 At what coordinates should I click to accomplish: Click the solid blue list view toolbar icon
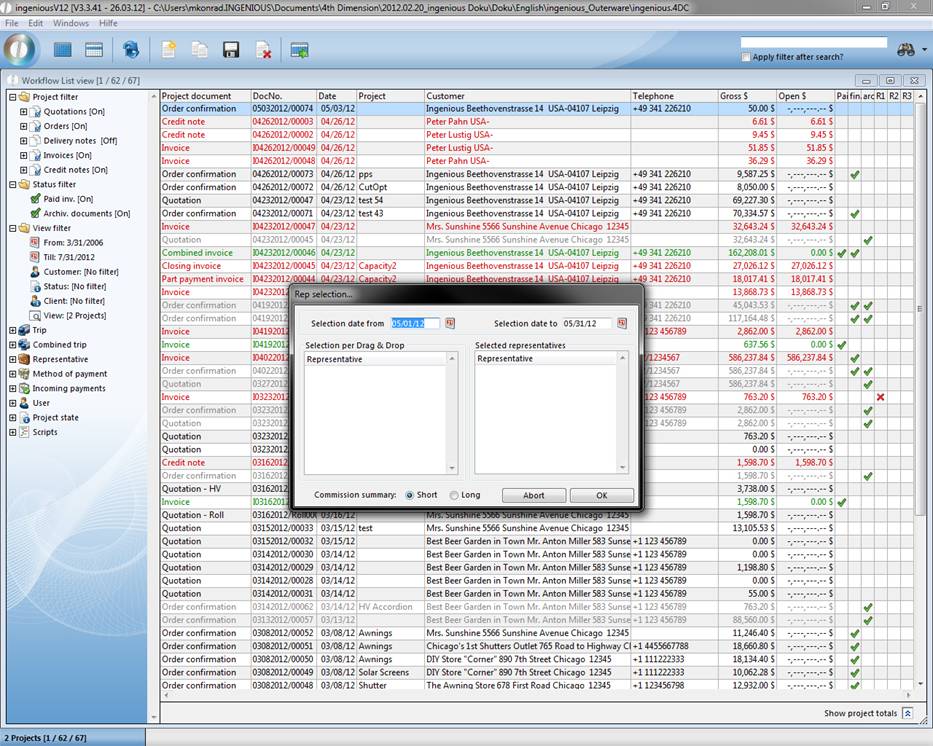pos(63,50)
